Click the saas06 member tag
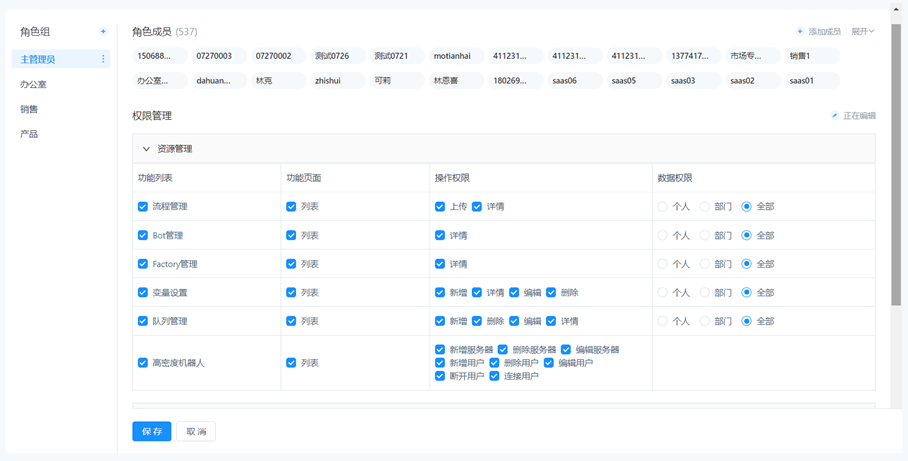This screenshot has width=908, height=461. click(564, 81)
